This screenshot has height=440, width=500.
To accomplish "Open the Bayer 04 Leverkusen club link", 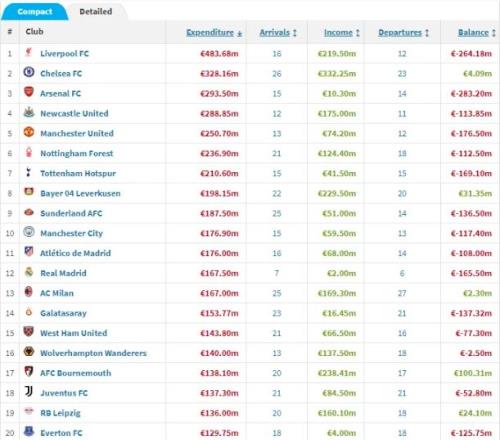I will coord(80,193).
